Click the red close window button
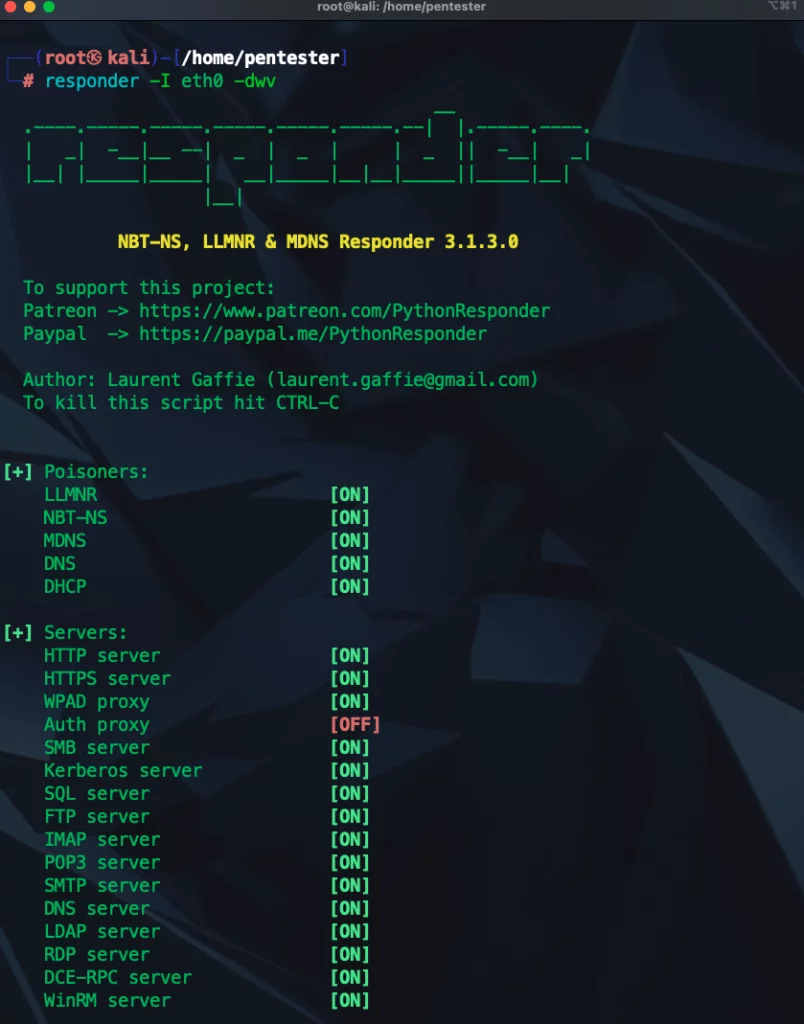Screen dimensions: 804x1024 click(x=10, y=7)
